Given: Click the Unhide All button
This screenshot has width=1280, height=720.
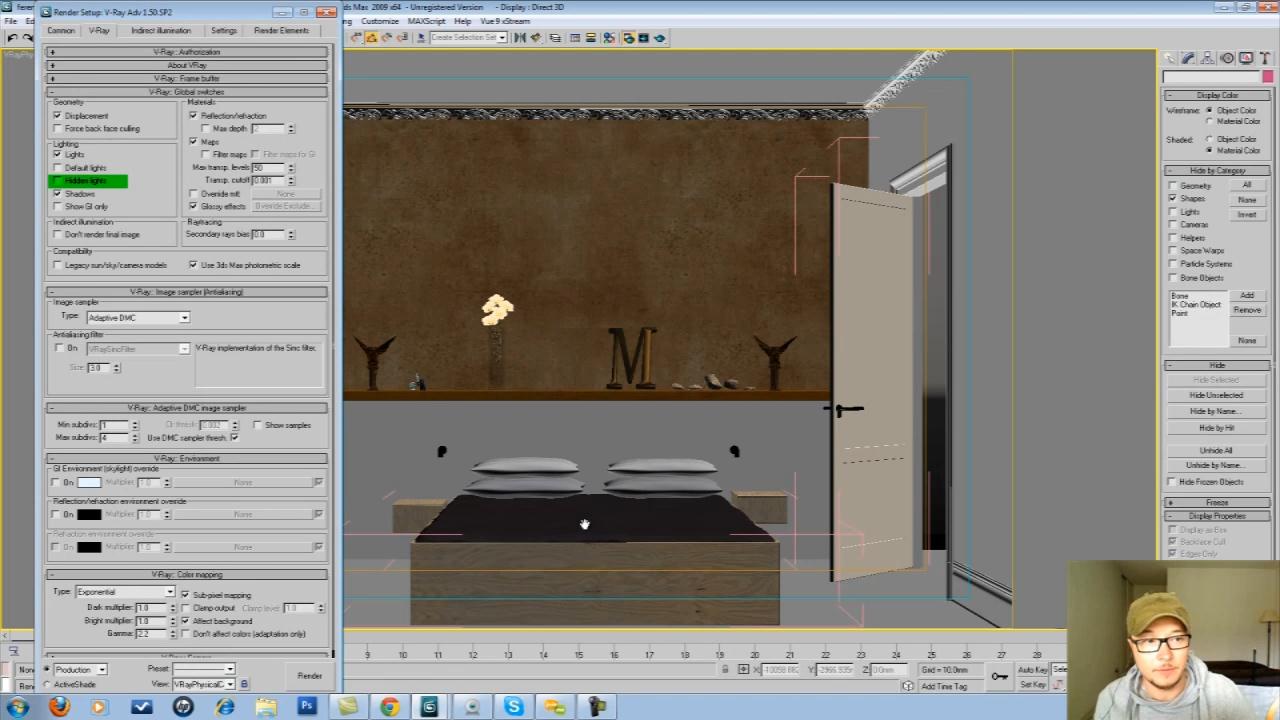Looking at the screenshot, I should coord(1217,450).
